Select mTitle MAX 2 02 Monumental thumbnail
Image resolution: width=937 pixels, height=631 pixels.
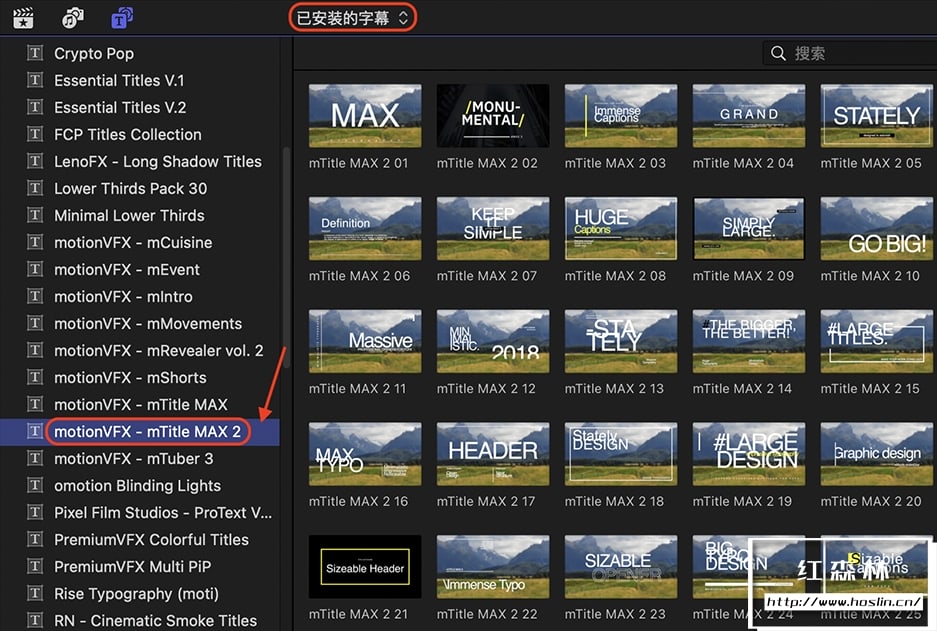point(492,115)
